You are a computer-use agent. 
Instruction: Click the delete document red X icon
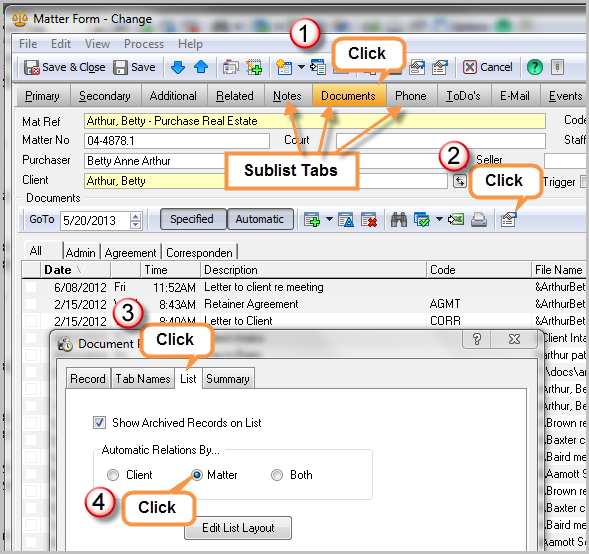[x=369, y=220]
